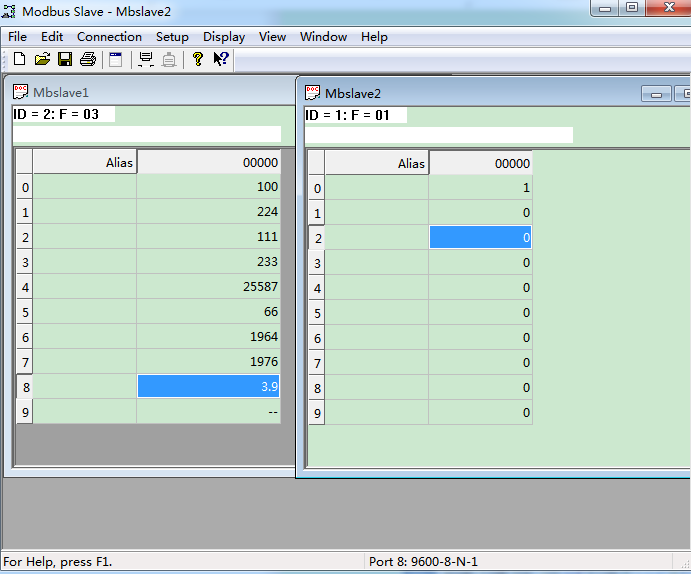Click the Disconnect toolbar icon
This screenshot has width=691, height=574.
169,59
